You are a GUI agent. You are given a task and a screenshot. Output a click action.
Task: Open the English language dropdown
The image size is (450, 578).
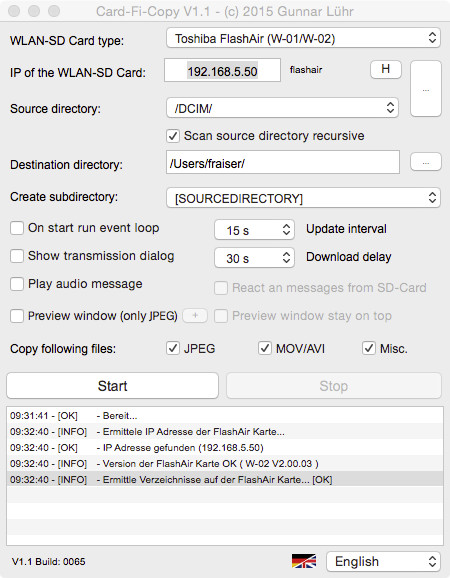pos(383,561)
